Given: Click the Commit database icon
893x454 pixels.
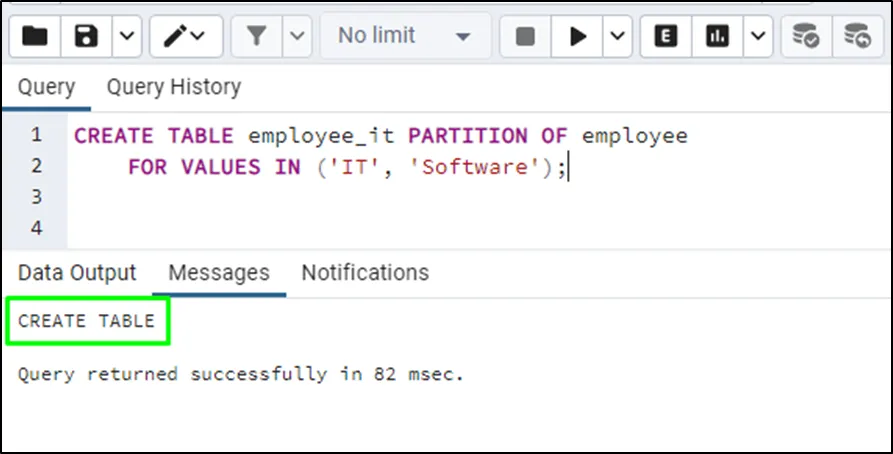Looking at the screenshot, I should (806, 36).
